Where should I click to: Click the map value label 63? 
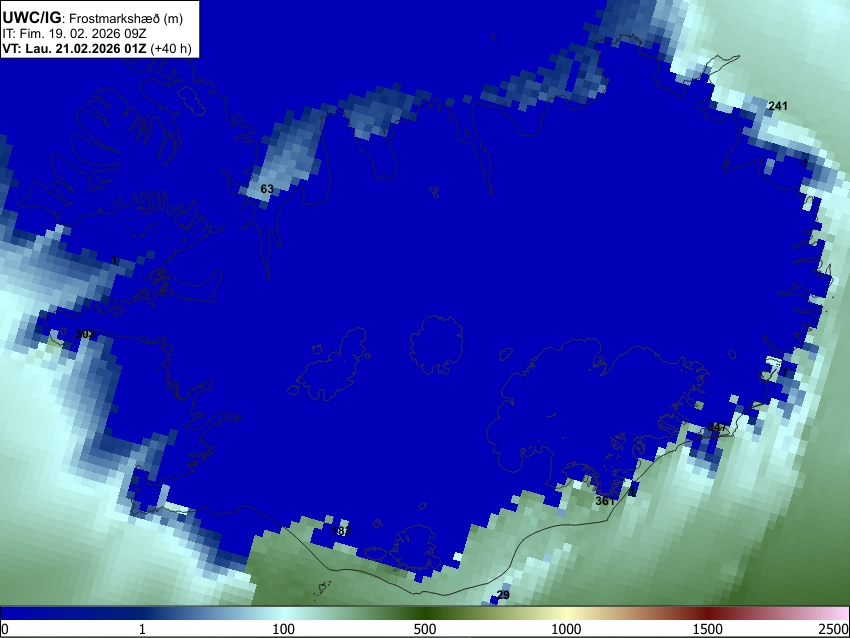[x=267, y=189]
